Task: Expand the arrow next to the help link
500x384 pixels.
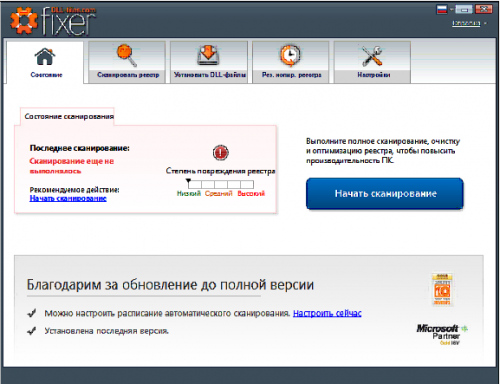Action: coord(485,23)
